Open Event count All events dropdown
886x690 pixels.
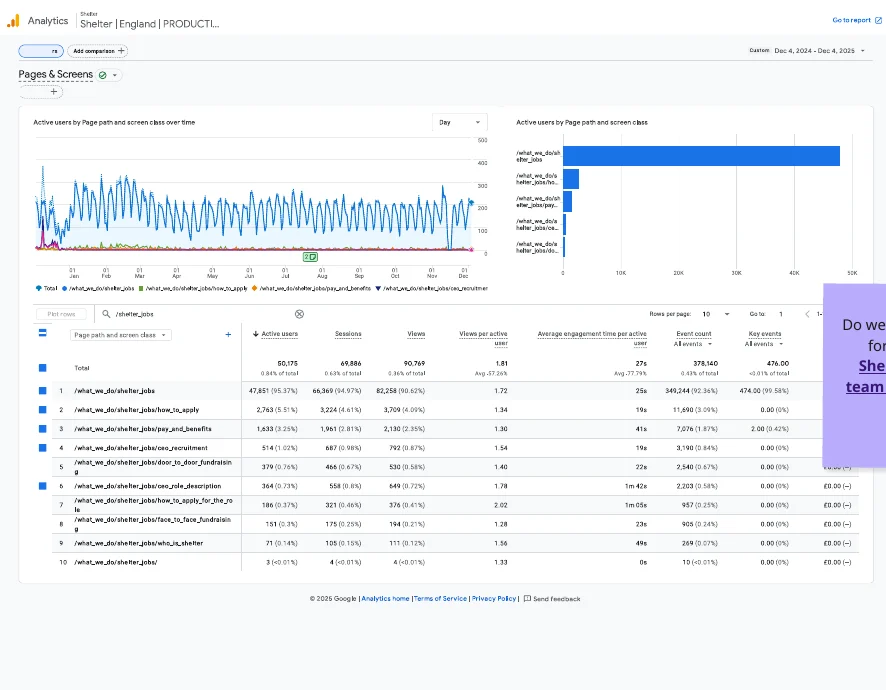(693, 344)
